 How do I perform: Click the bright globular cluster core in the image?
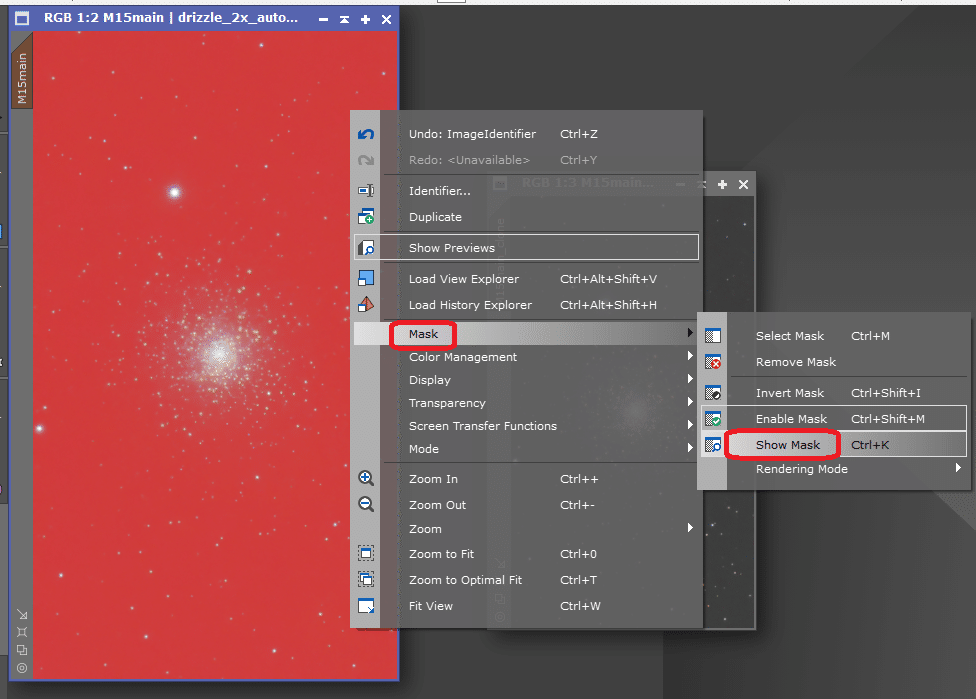click(x=218, y=353)
